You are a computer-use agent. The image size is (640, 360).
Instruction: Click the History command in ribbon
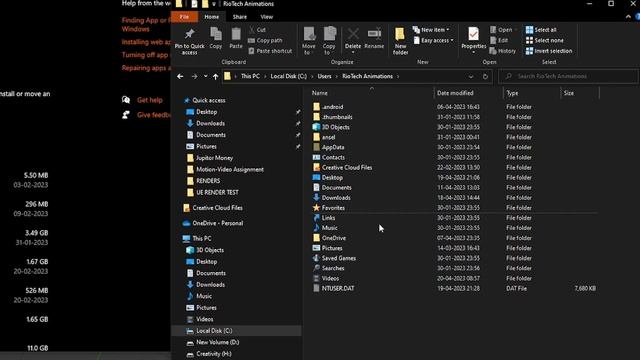point(503,51)
